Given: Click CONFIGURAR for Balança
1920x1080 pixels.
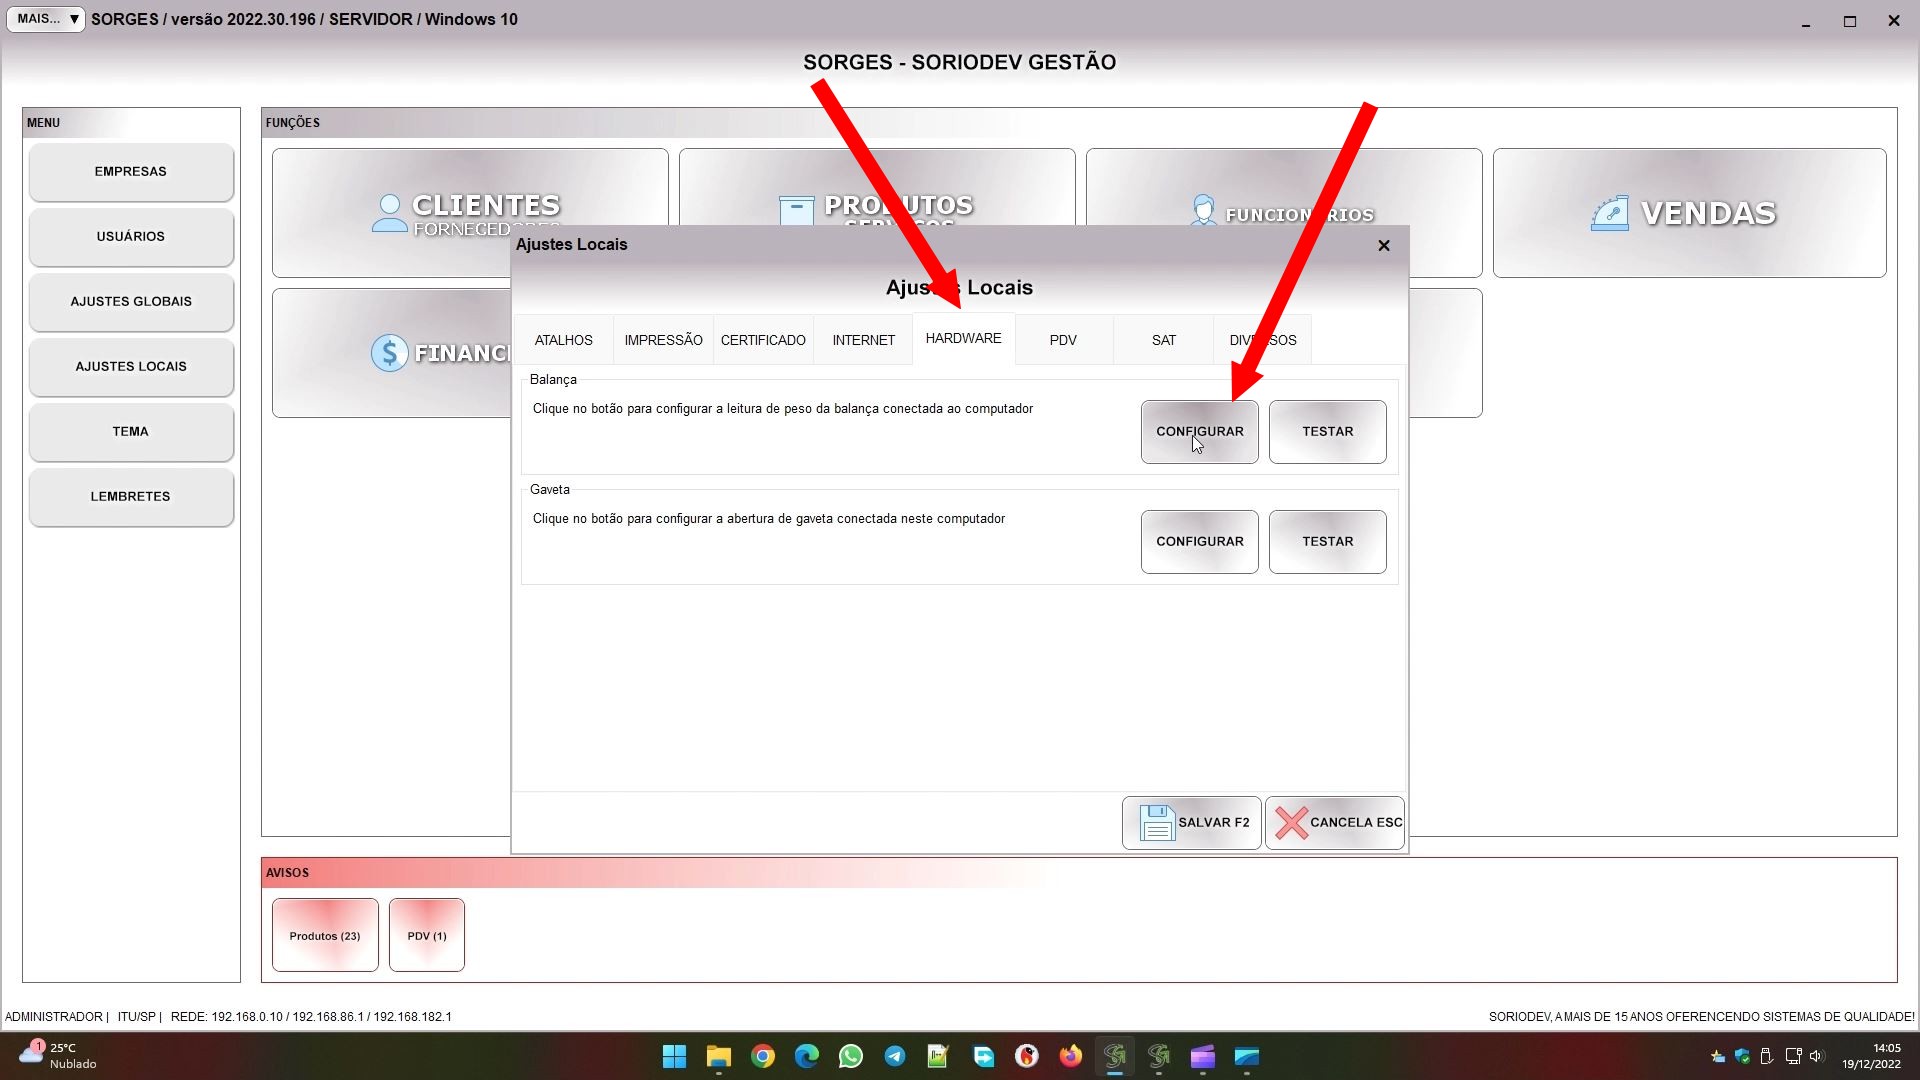Looking at the screenshot, I should 1199,432.
